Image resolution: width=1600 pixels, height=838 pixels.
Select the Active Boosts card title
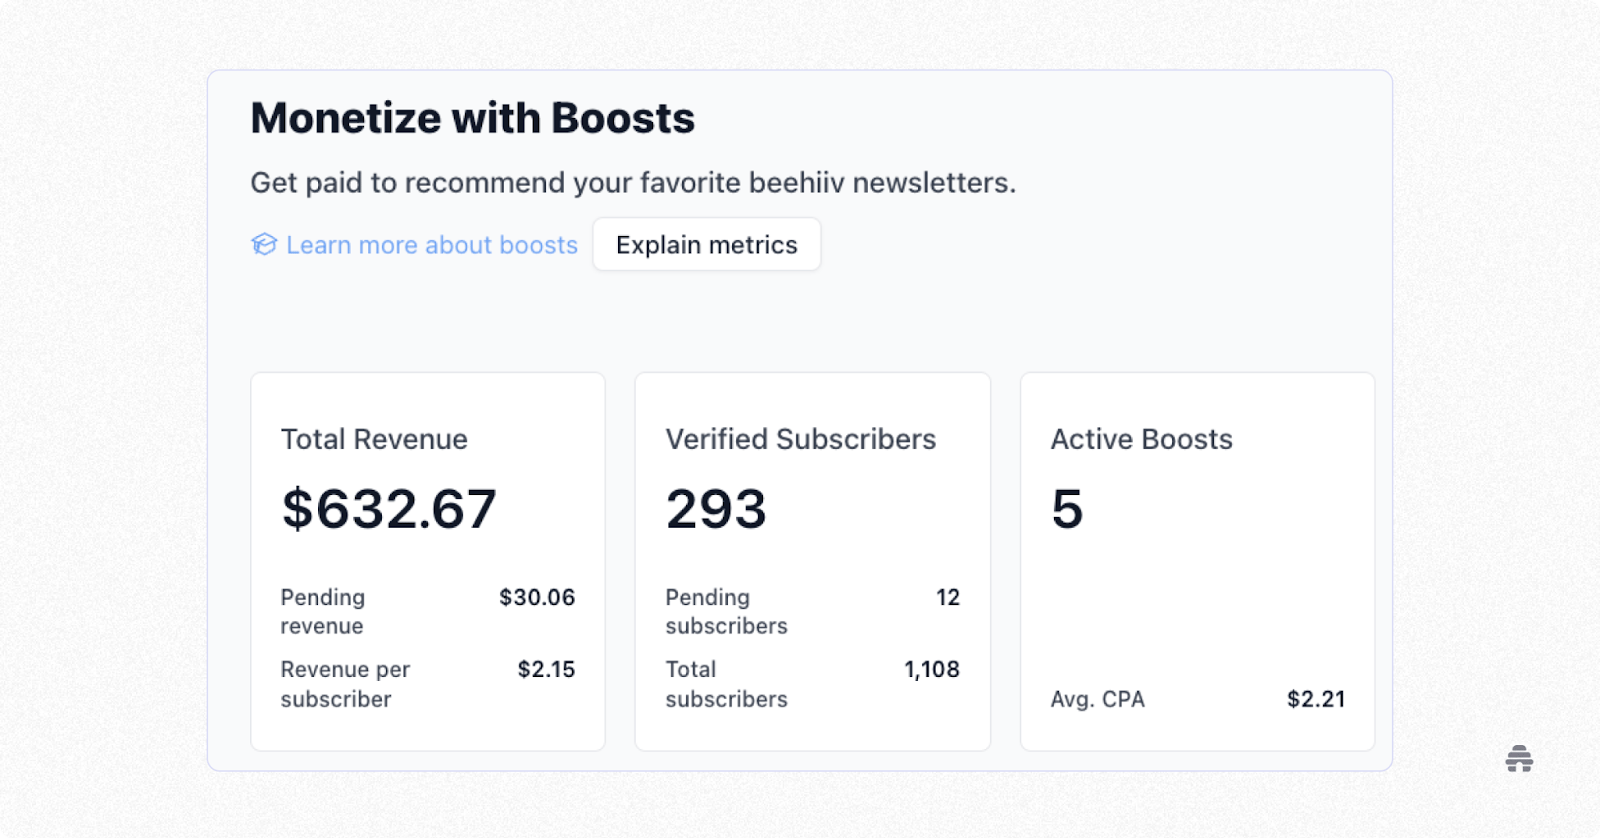coord(1141,439)
